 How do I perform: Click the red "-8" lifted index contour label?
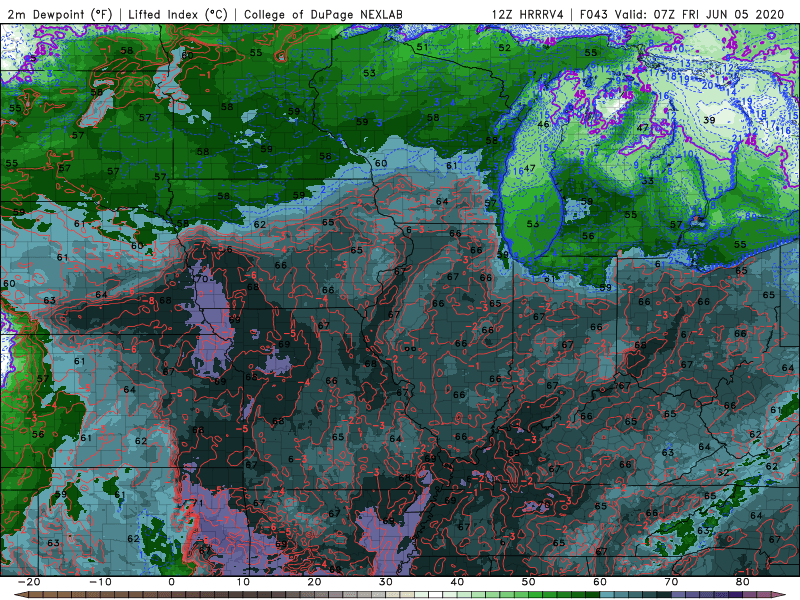[148, 301]
